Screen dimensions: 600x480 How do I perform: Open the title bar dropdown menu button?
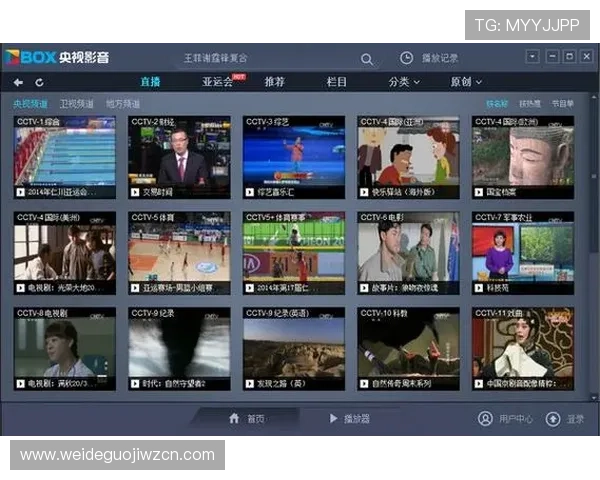coord(532,57)
